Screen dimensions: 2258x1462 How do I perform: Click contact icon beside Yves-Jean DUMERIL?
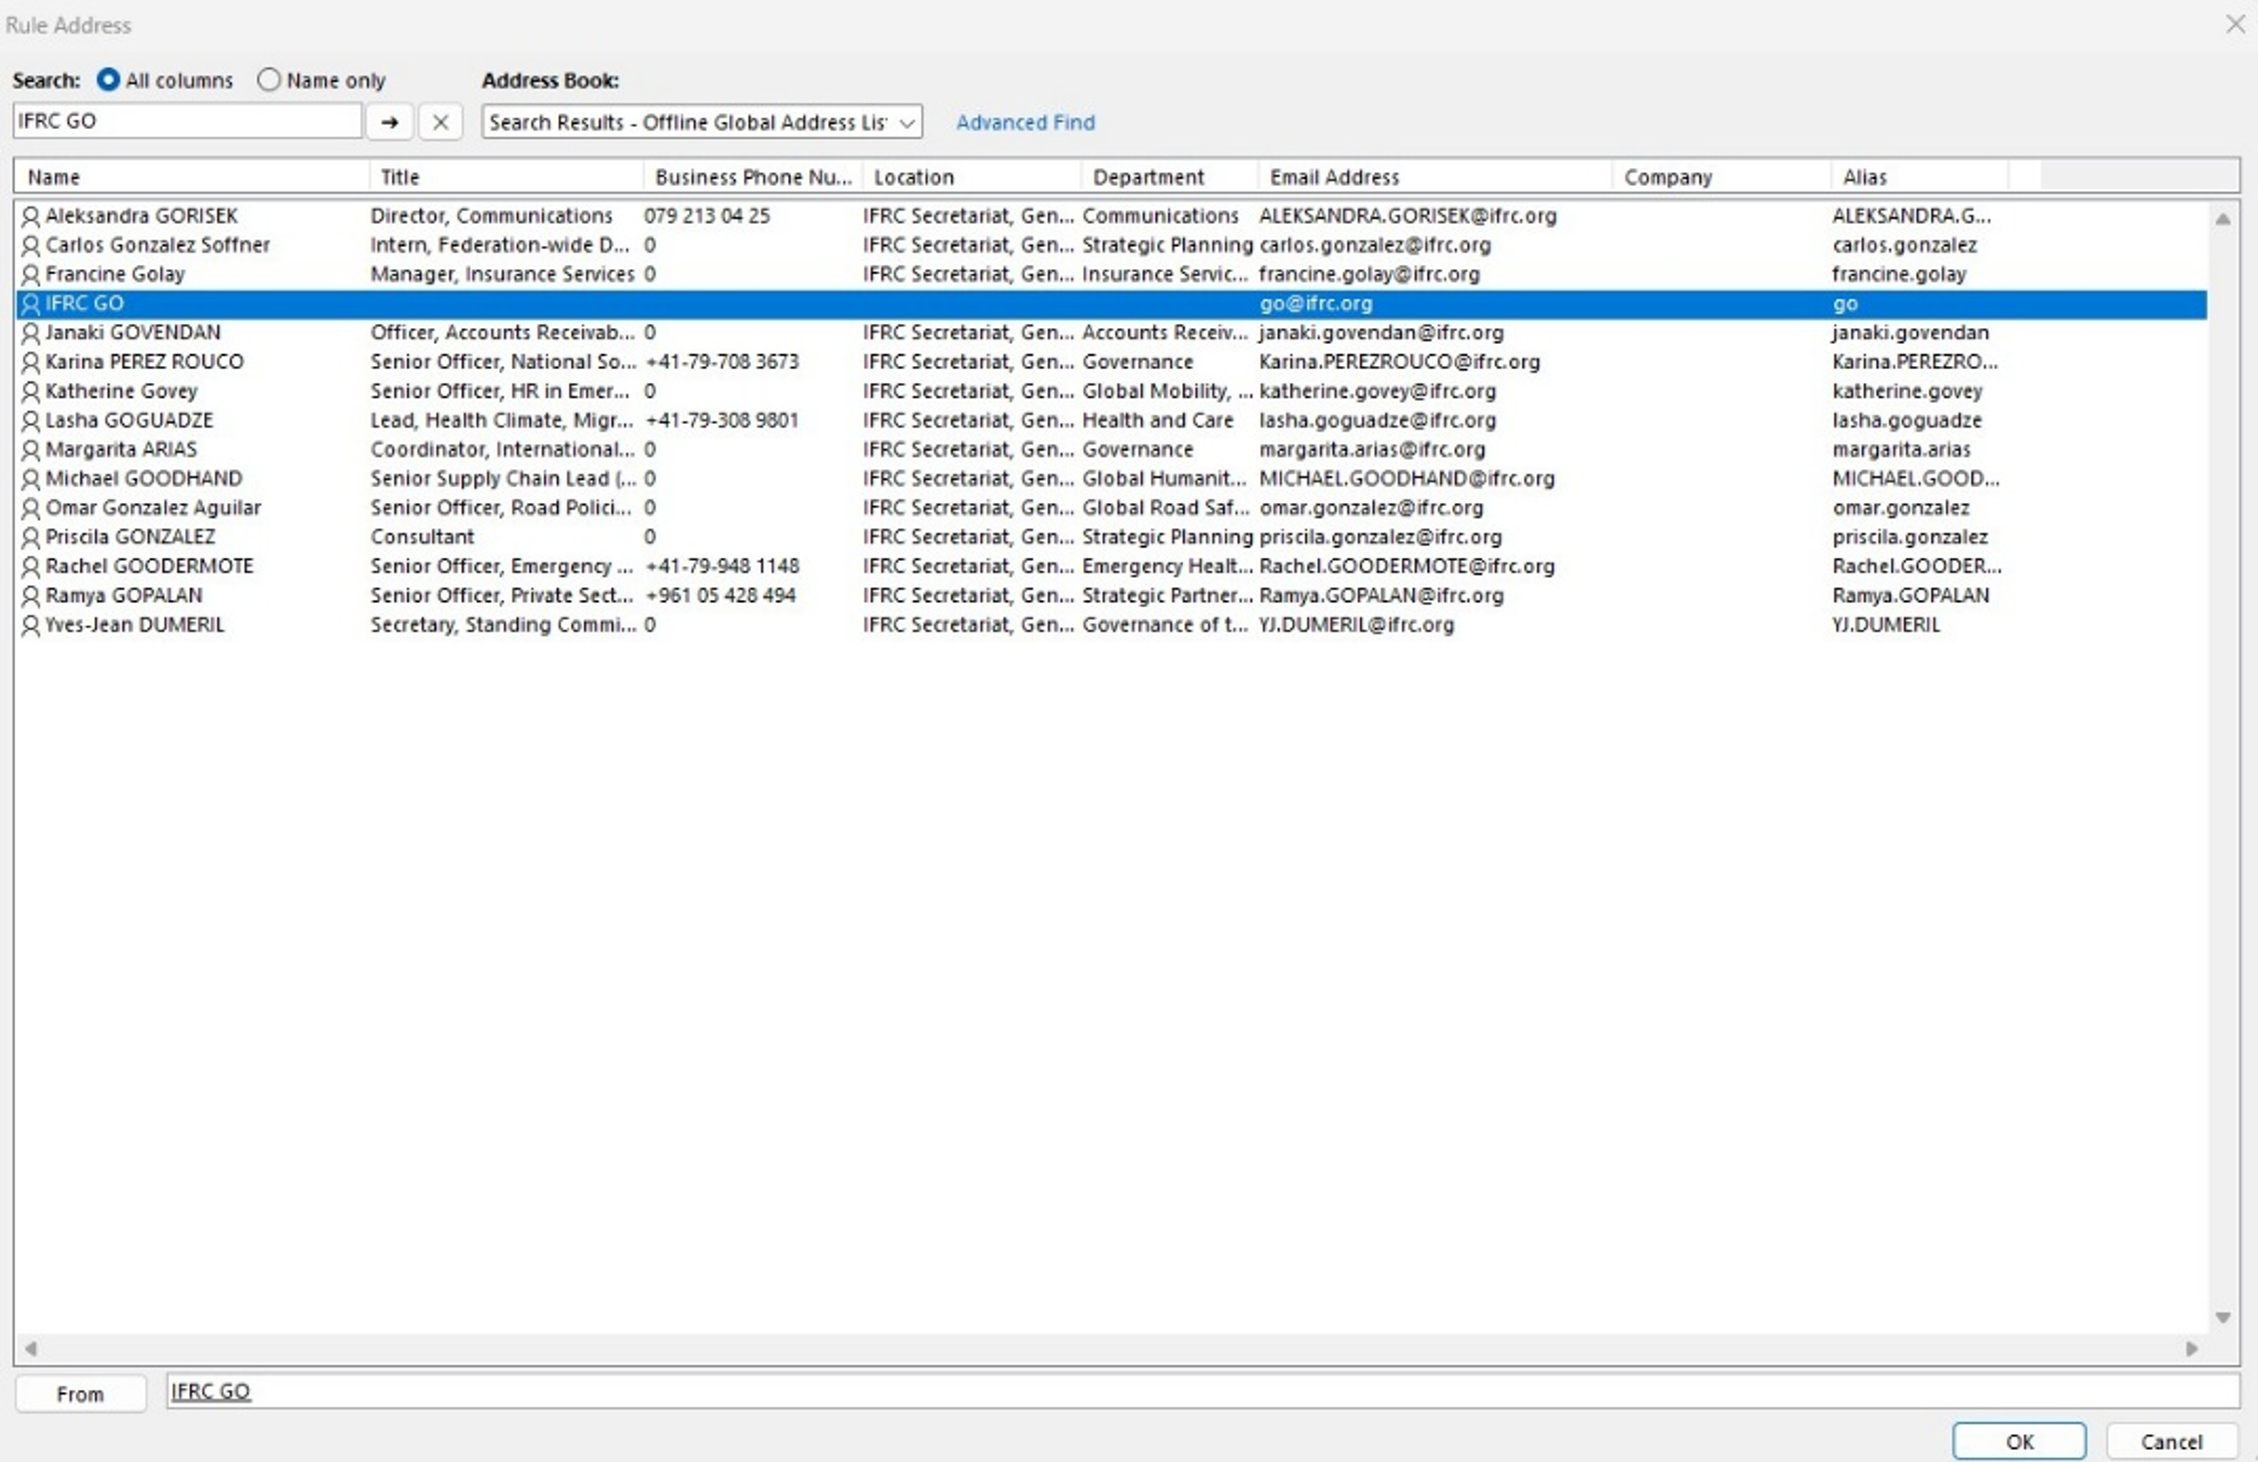pos(31,625)
